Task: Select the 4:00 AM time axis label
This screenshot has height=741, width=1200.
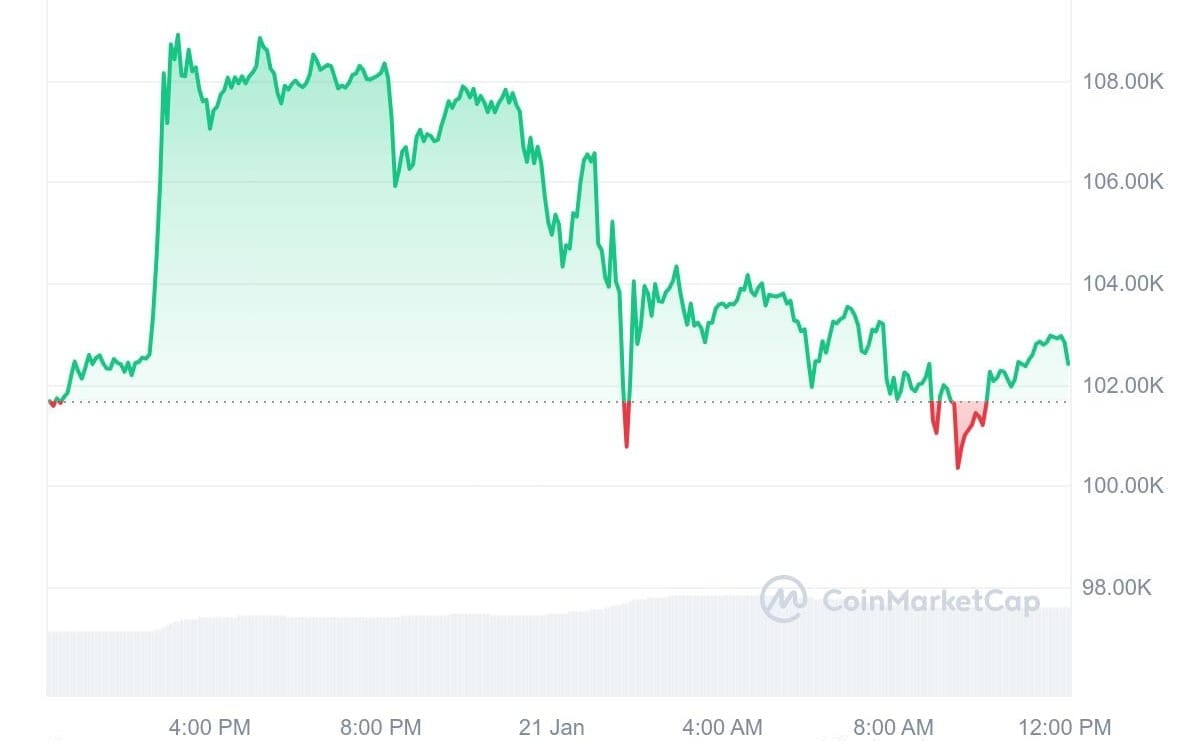Action: pos(722,727)
